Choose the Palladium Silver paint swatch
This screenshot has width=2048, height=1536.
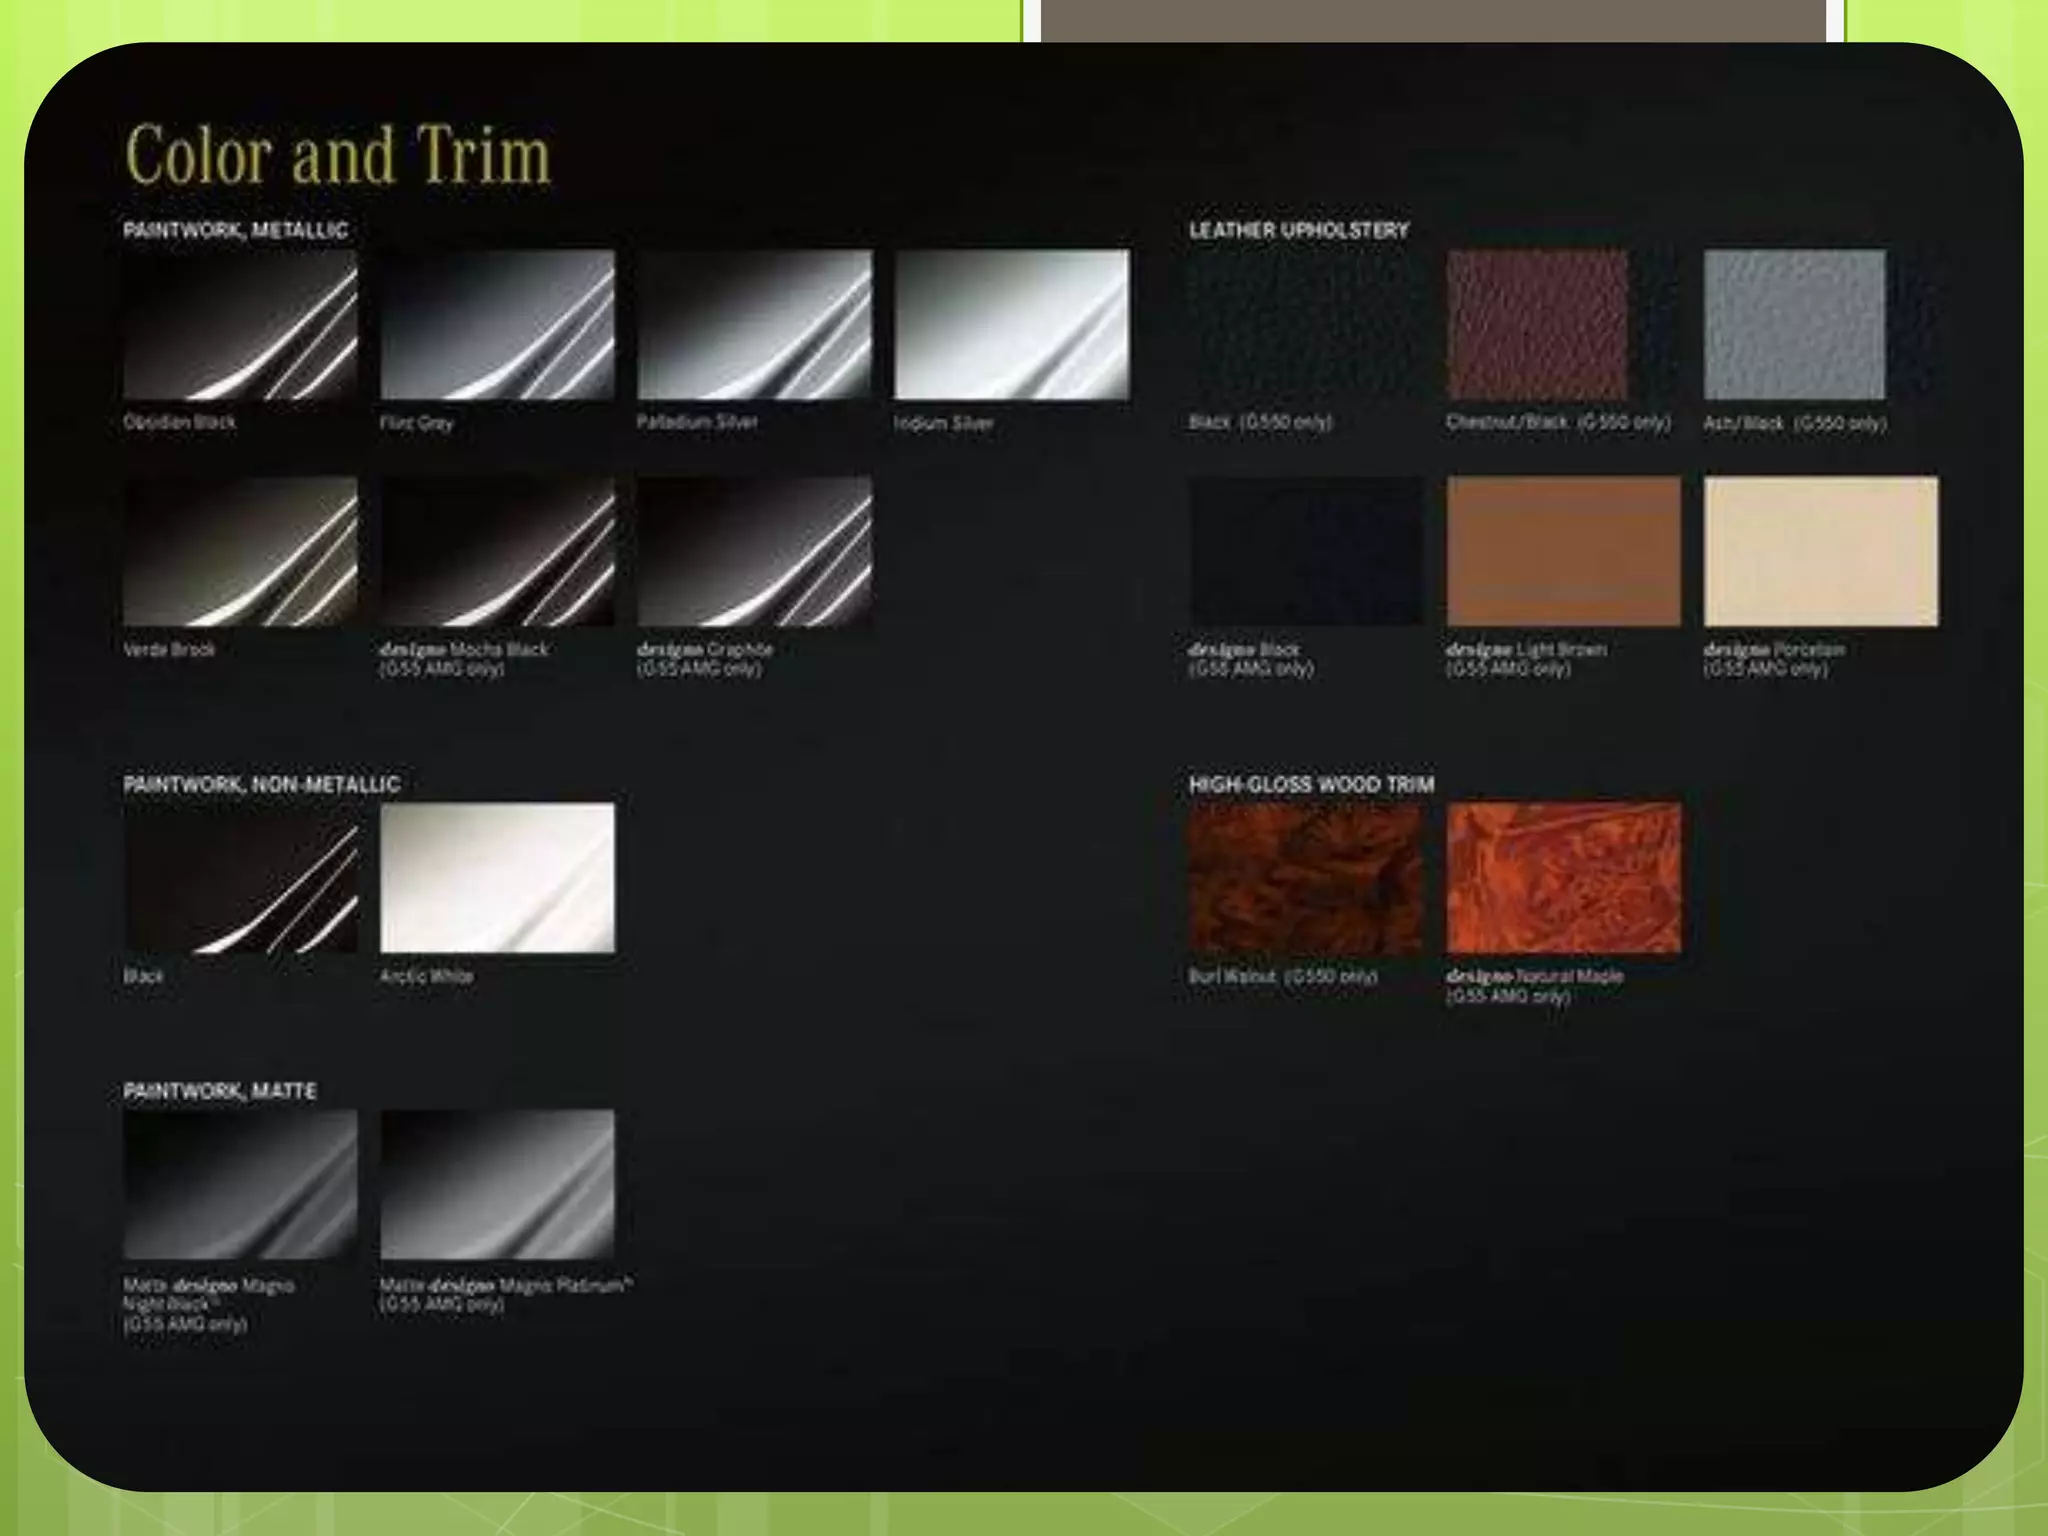[754, 324]
